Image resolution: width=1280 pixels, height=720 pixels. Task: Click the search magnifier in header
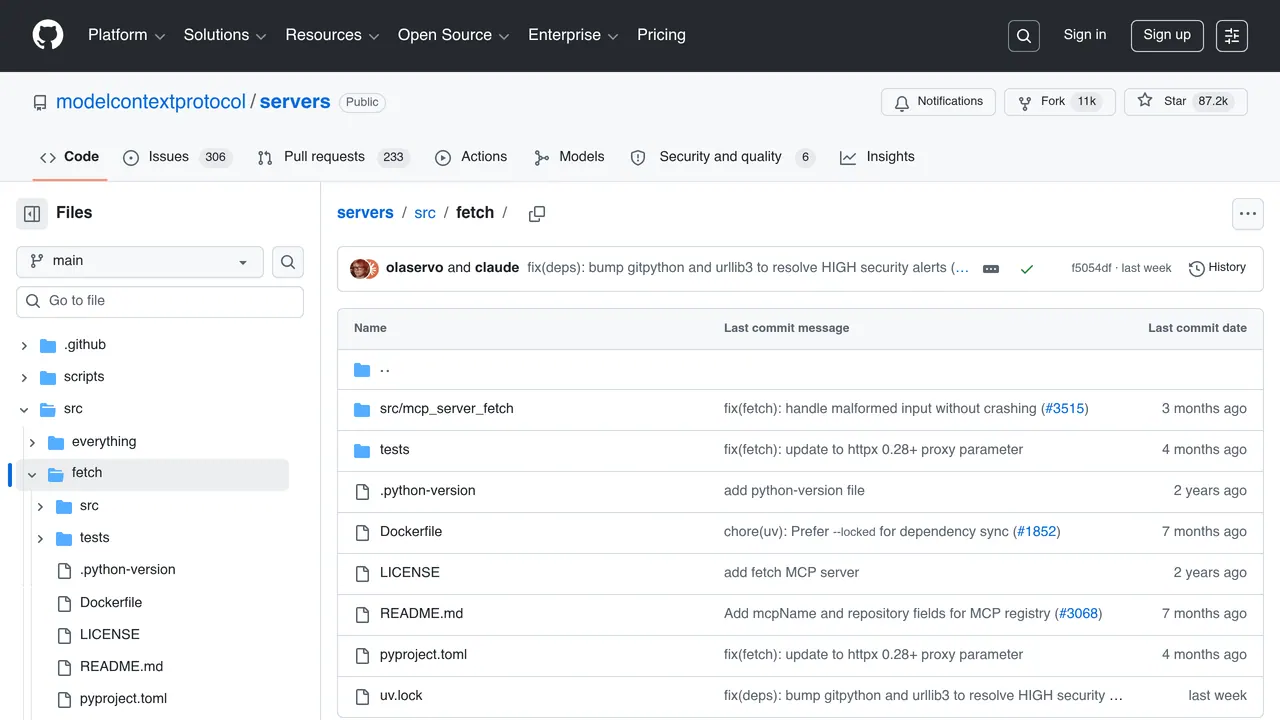[x=1024, y=36]
